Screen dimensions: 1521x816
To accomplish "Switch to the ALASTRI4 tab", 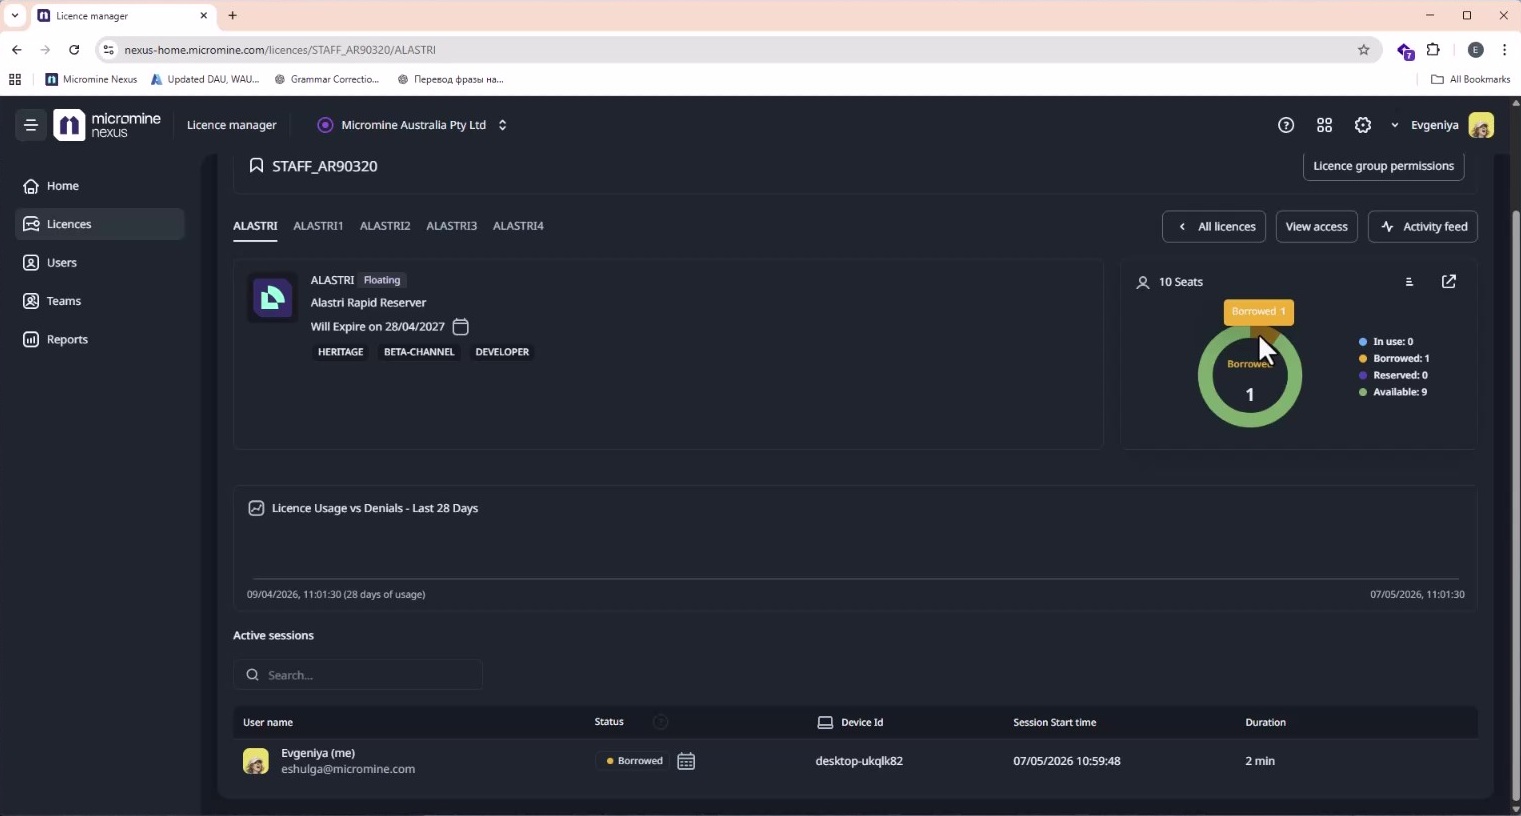I will (518, 226).
